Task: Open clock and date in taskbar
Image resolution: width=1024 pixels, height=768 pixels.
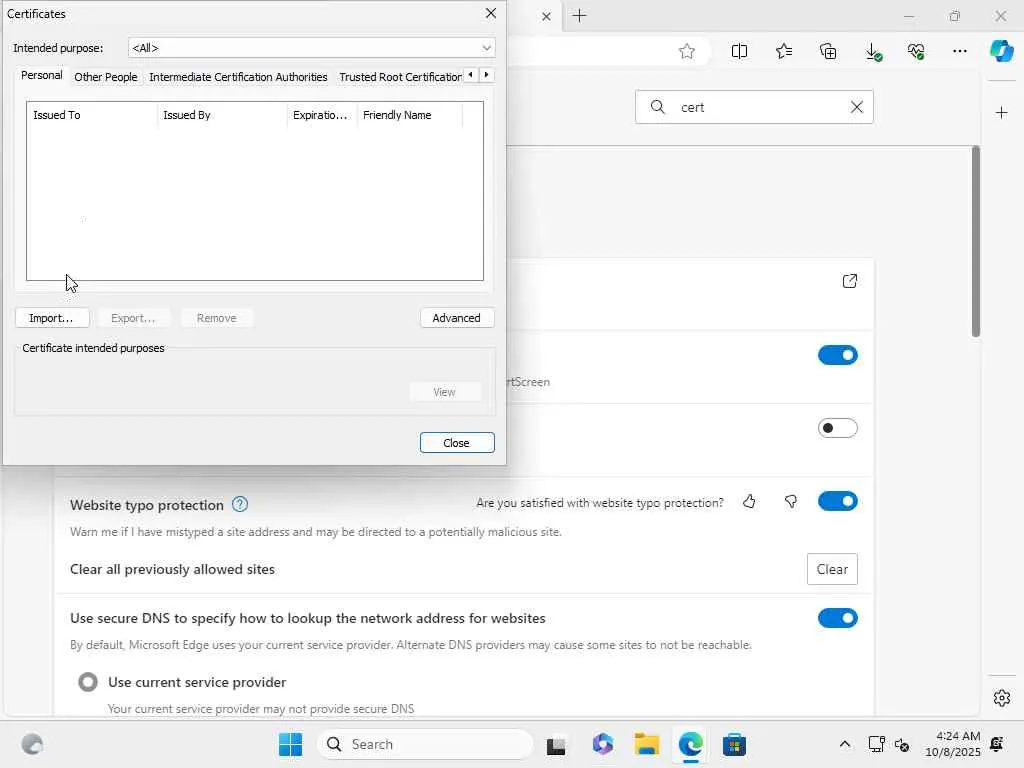Action: (x=952, y=744)
